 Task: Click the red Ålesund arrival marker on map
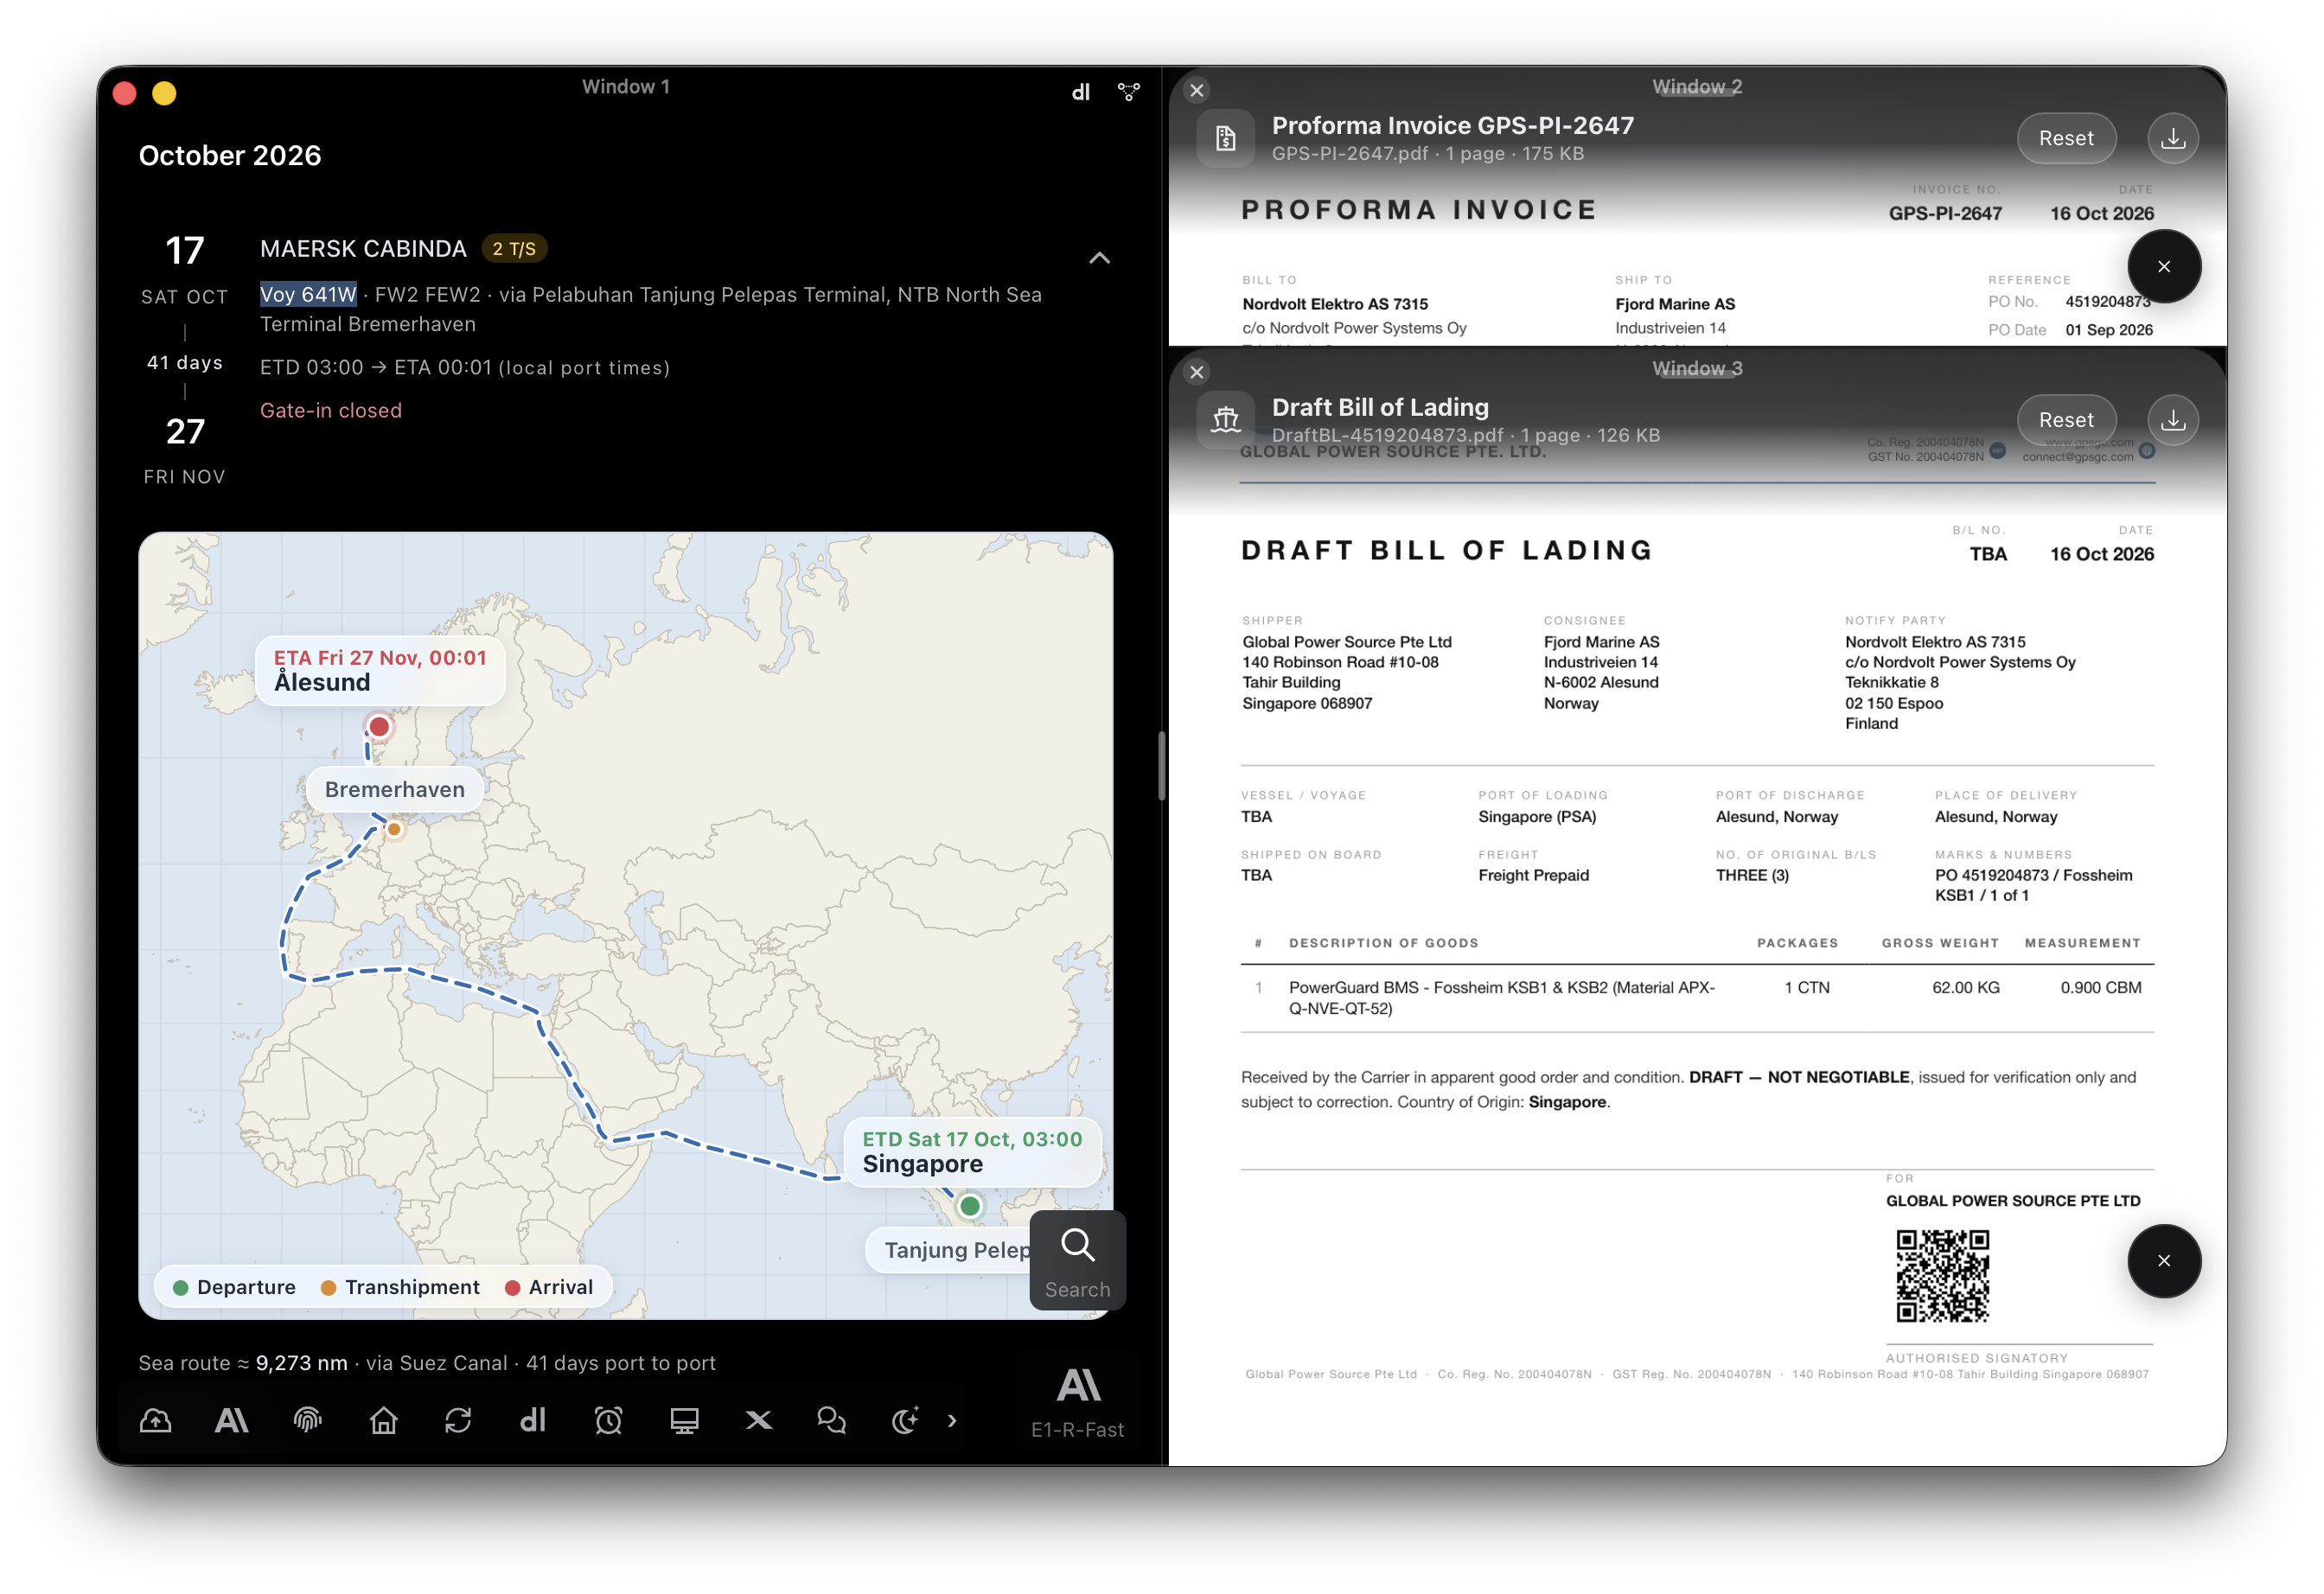pyautogui.click(x=379, y=727)
